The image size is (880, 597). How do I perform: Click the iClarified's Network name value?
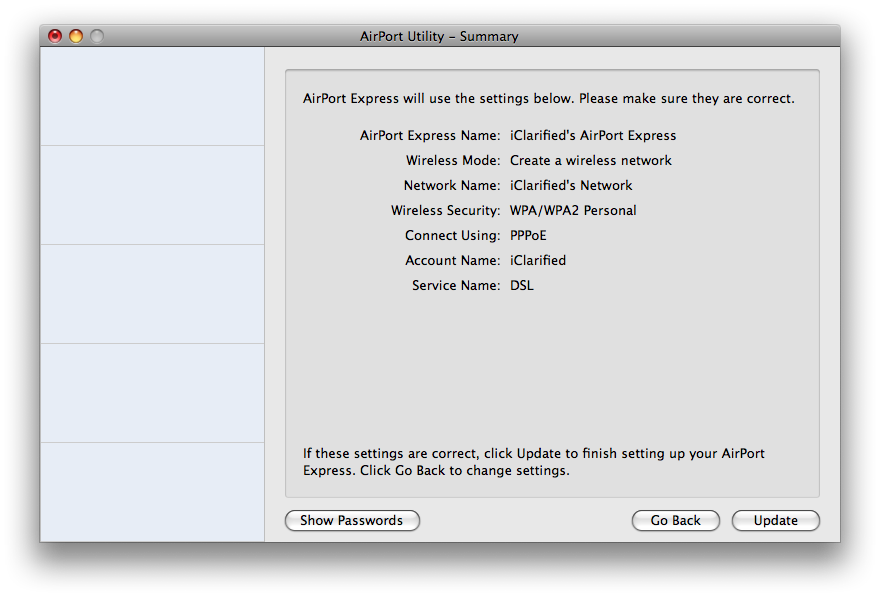click(x=571, y=186)
